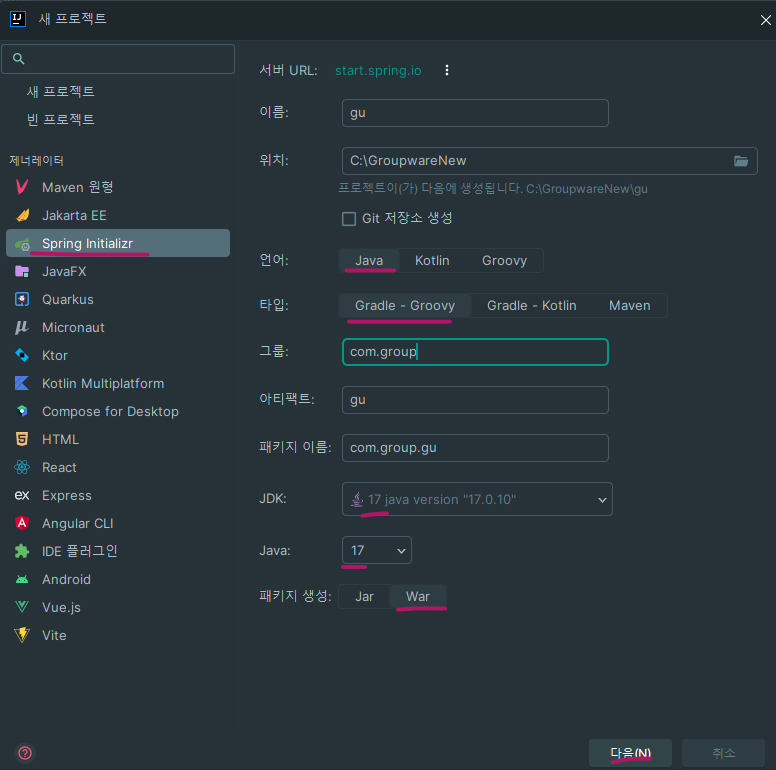Open the start.spring.io server link
This screenshot has height=770, width=776.
(378, 71)
